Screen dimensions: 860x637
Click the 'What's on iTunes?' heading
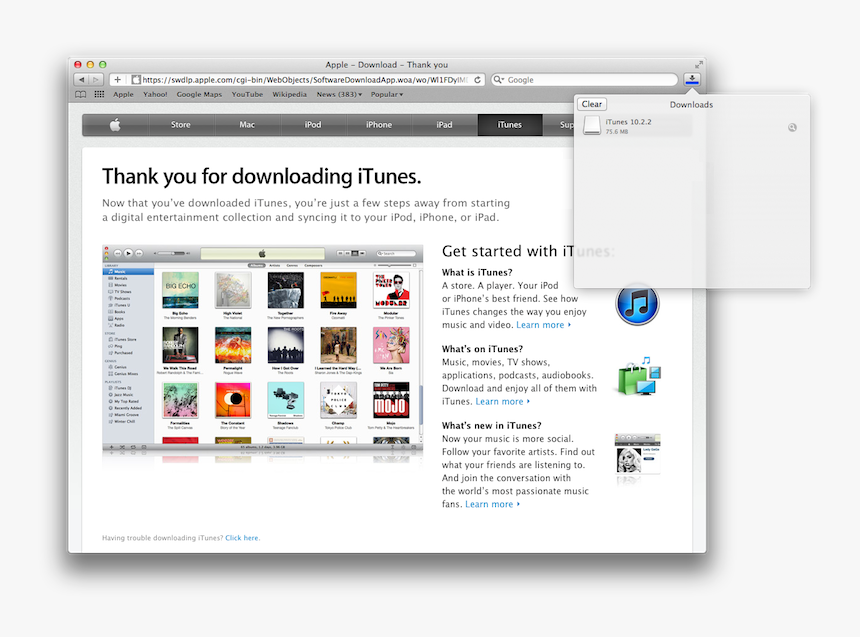pos(483,349)
